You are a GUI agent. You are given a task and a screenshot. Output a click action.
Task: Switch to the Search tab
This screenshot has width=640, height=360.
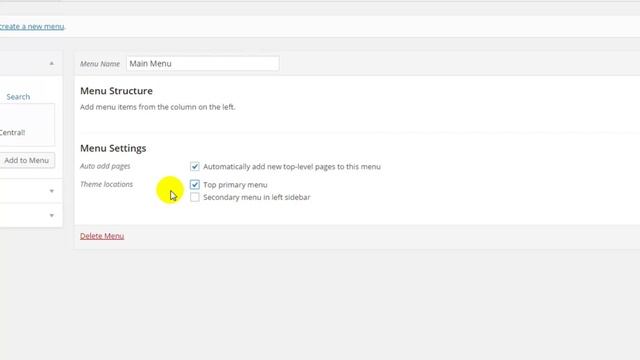pyautogui.click(x=18, y=97)
